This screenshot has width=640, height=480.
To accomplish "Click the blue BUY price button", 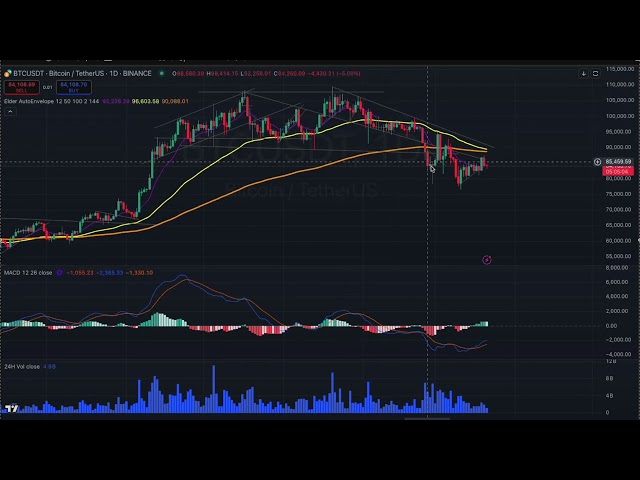I will click(x=73, y=87).
